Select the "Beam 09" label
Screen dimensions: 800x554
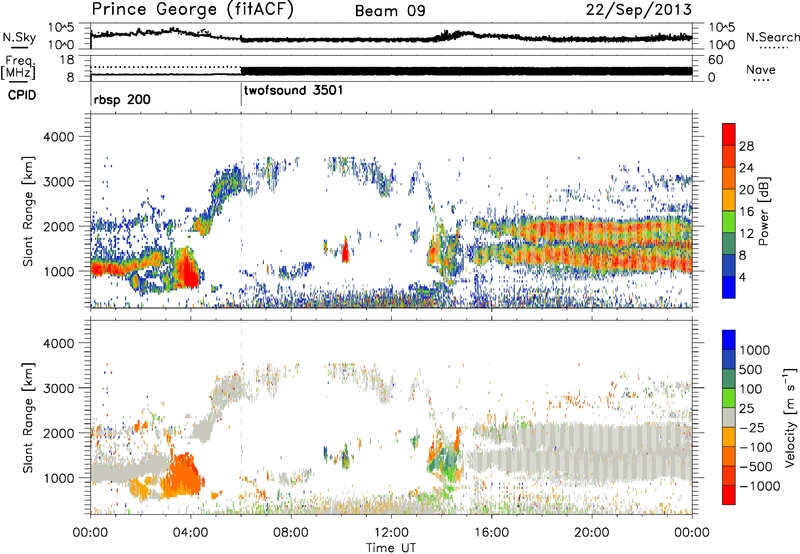pos(390,11)
